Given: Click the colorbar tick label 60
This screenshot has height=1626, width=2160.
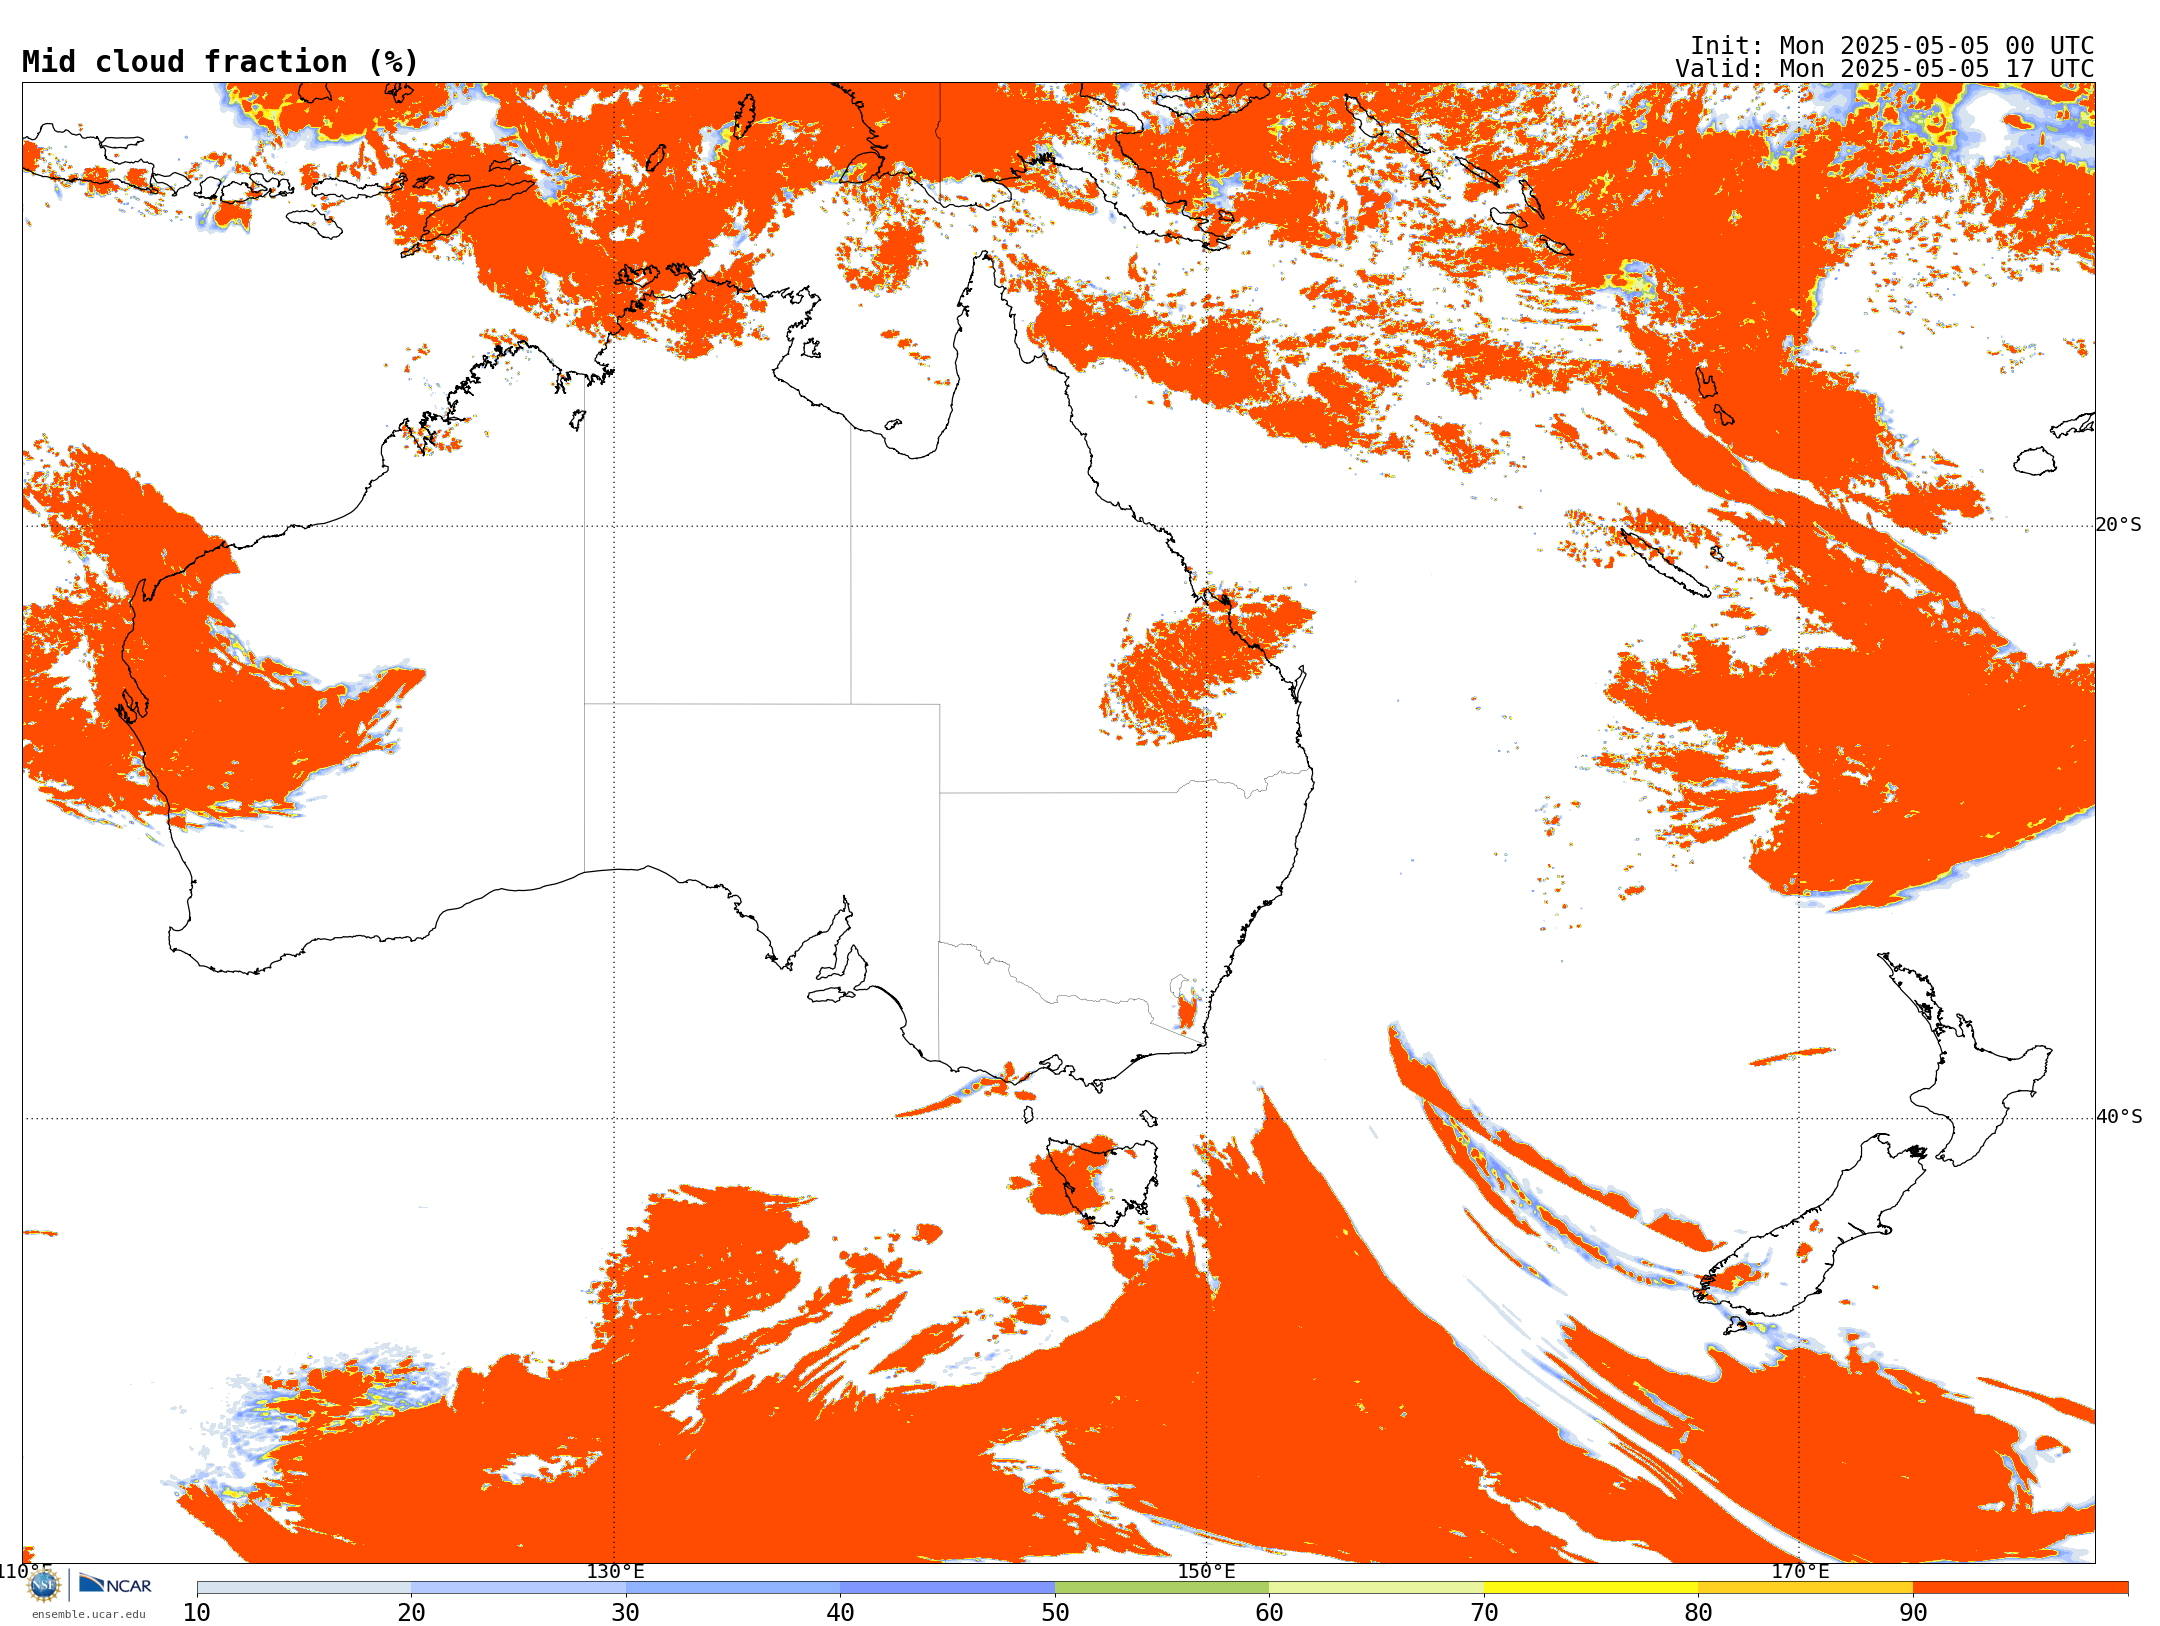Looking at the screenshot, I should tap(1269, 1613).
